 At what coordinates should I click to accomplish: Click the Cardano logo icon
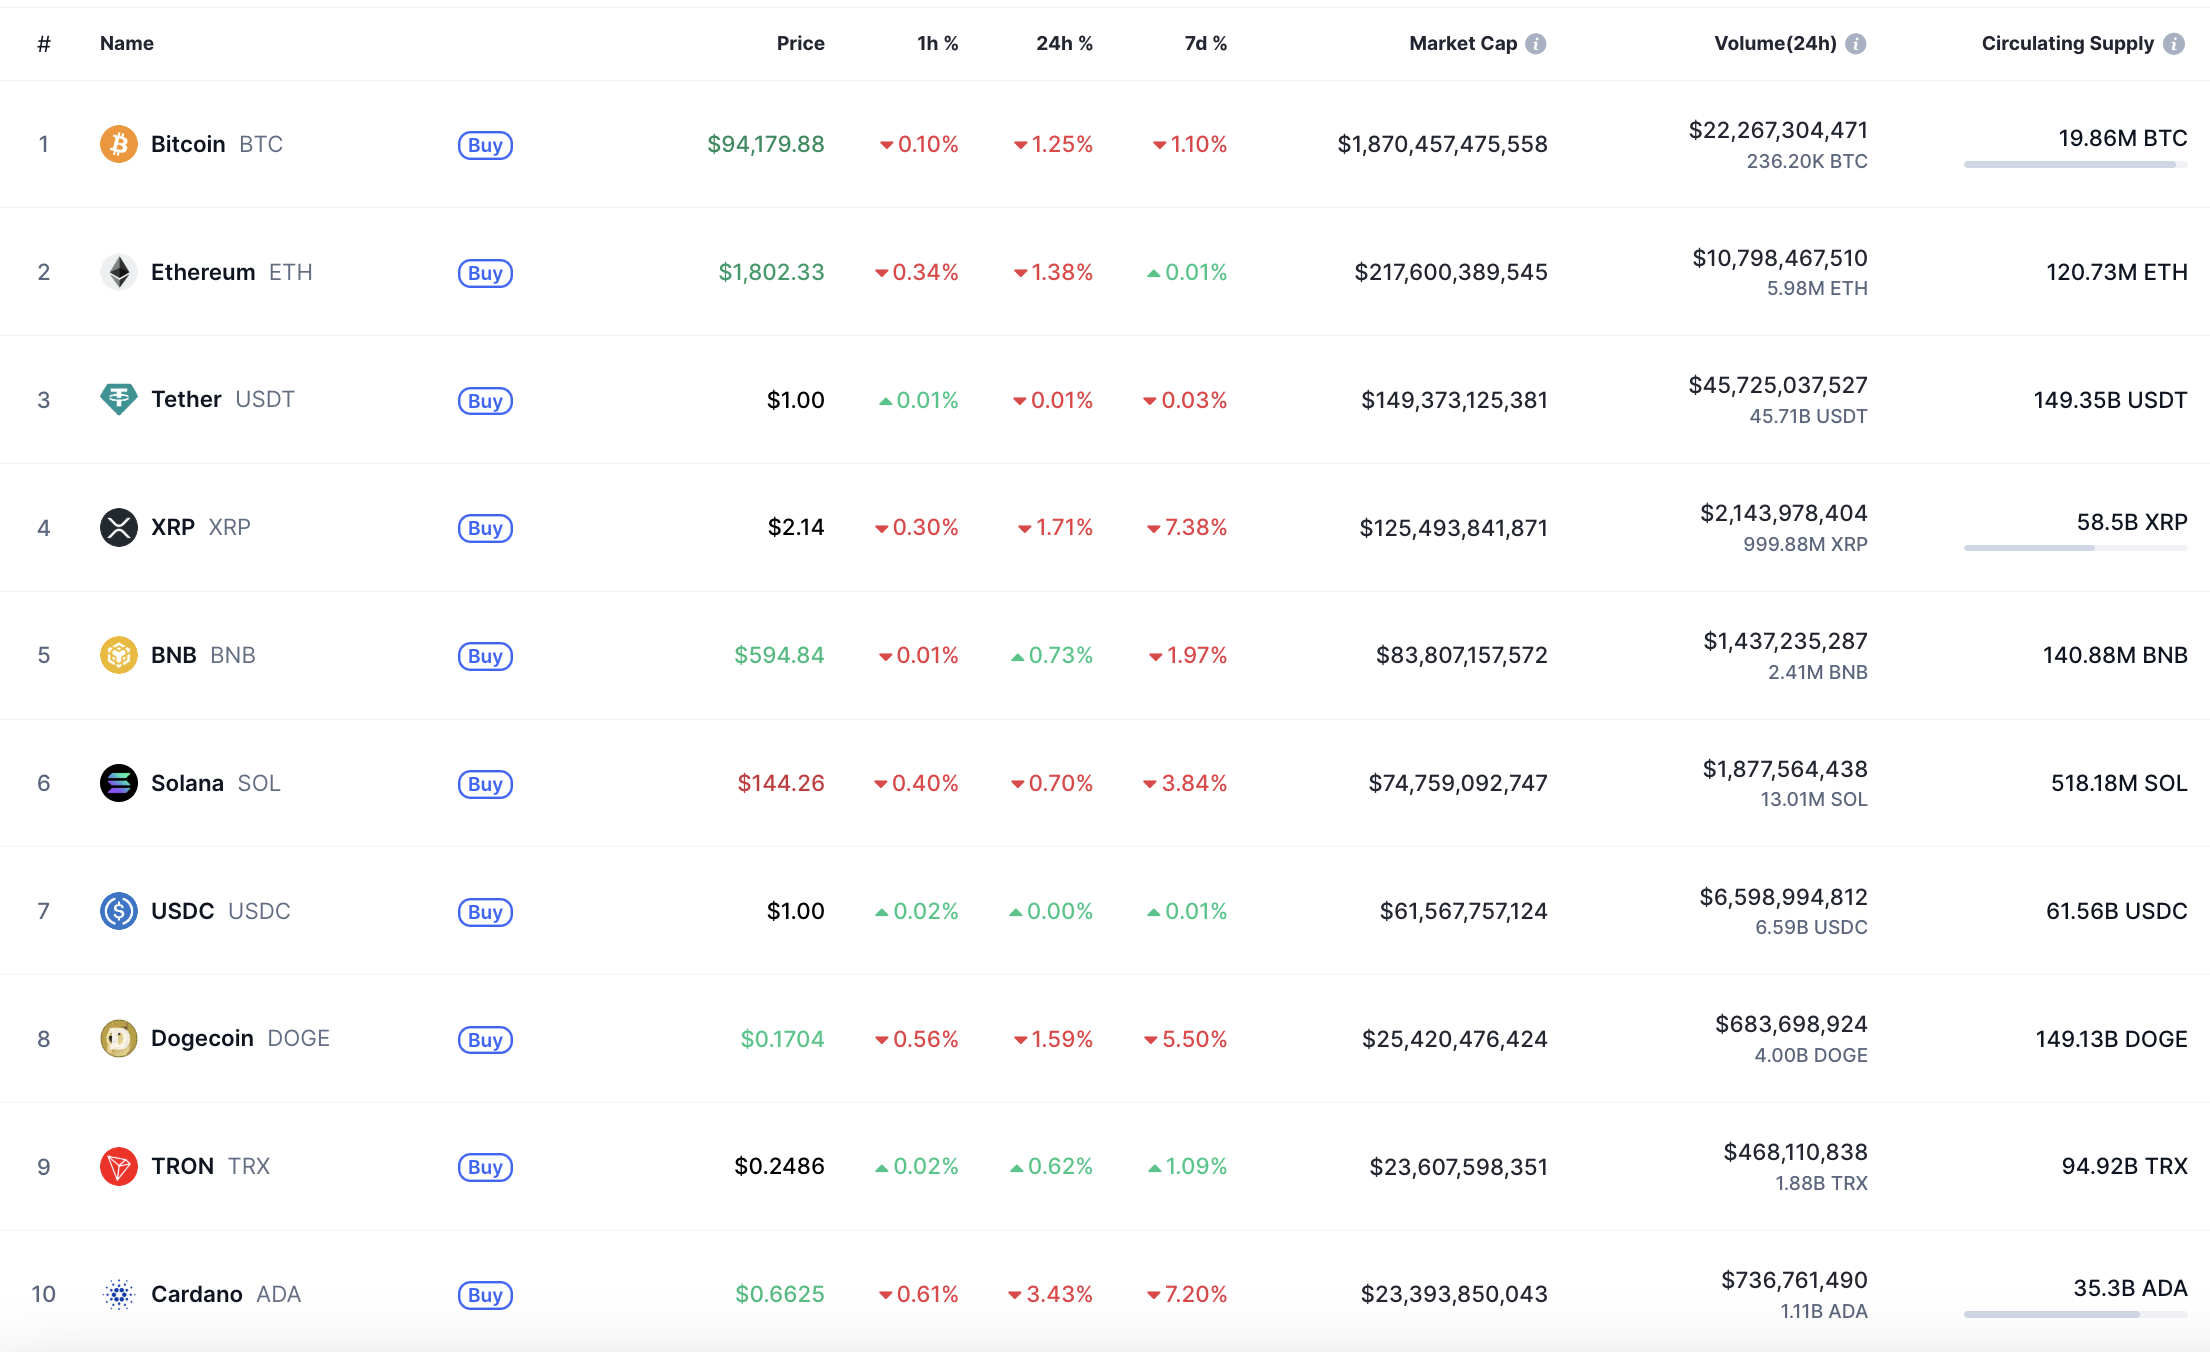tap(118, 1294)
